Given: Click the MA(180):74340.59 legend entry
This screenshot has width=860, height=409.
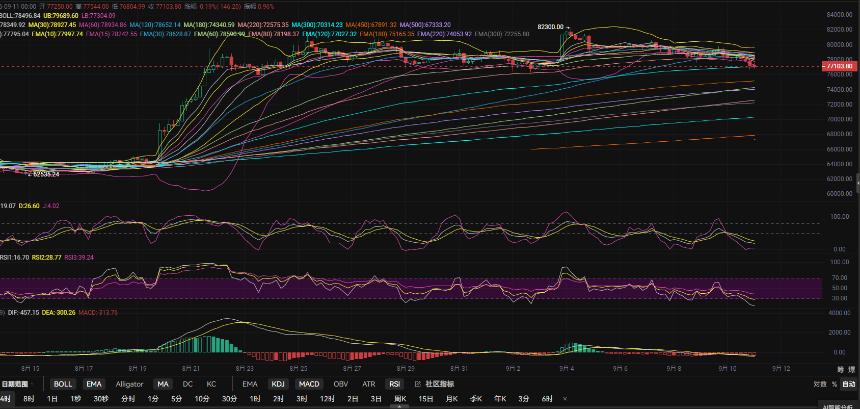Looking at the screenshot, I should 210,25.
